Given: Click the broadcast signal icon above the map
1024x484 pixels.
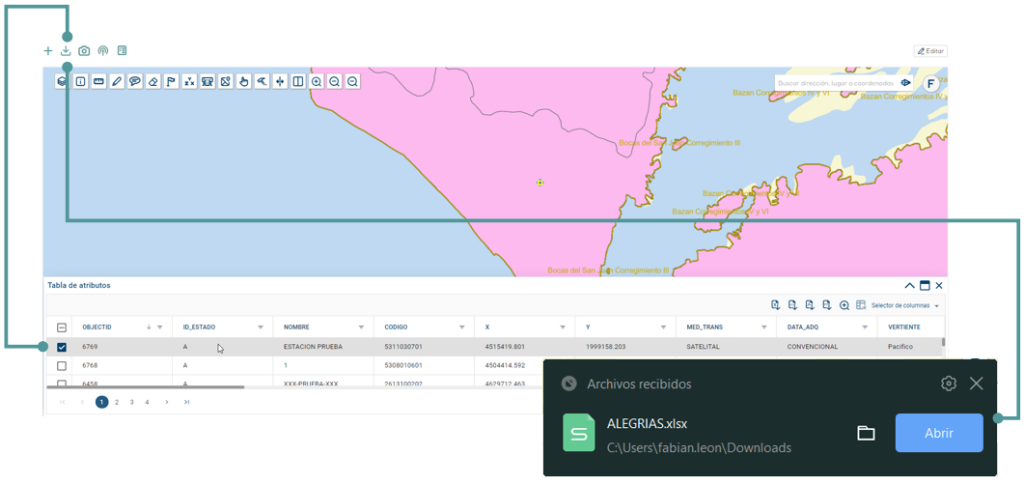Looking at the screenshot, I should (103, 51).
